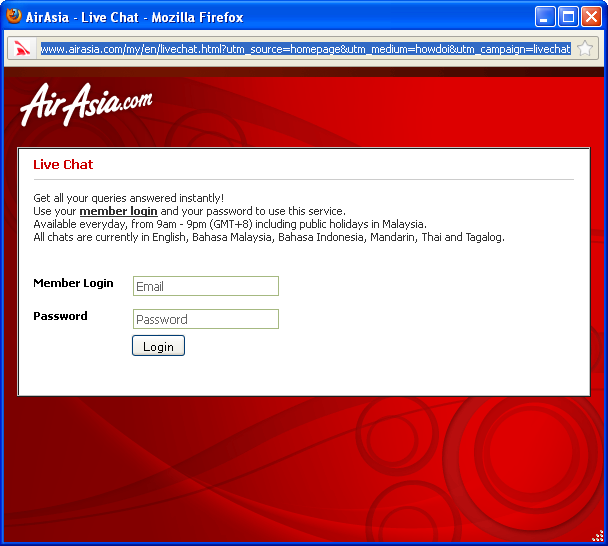Click the AirAsia site favicon in address bar
The image size is (608, 546).
coord(22,49)
